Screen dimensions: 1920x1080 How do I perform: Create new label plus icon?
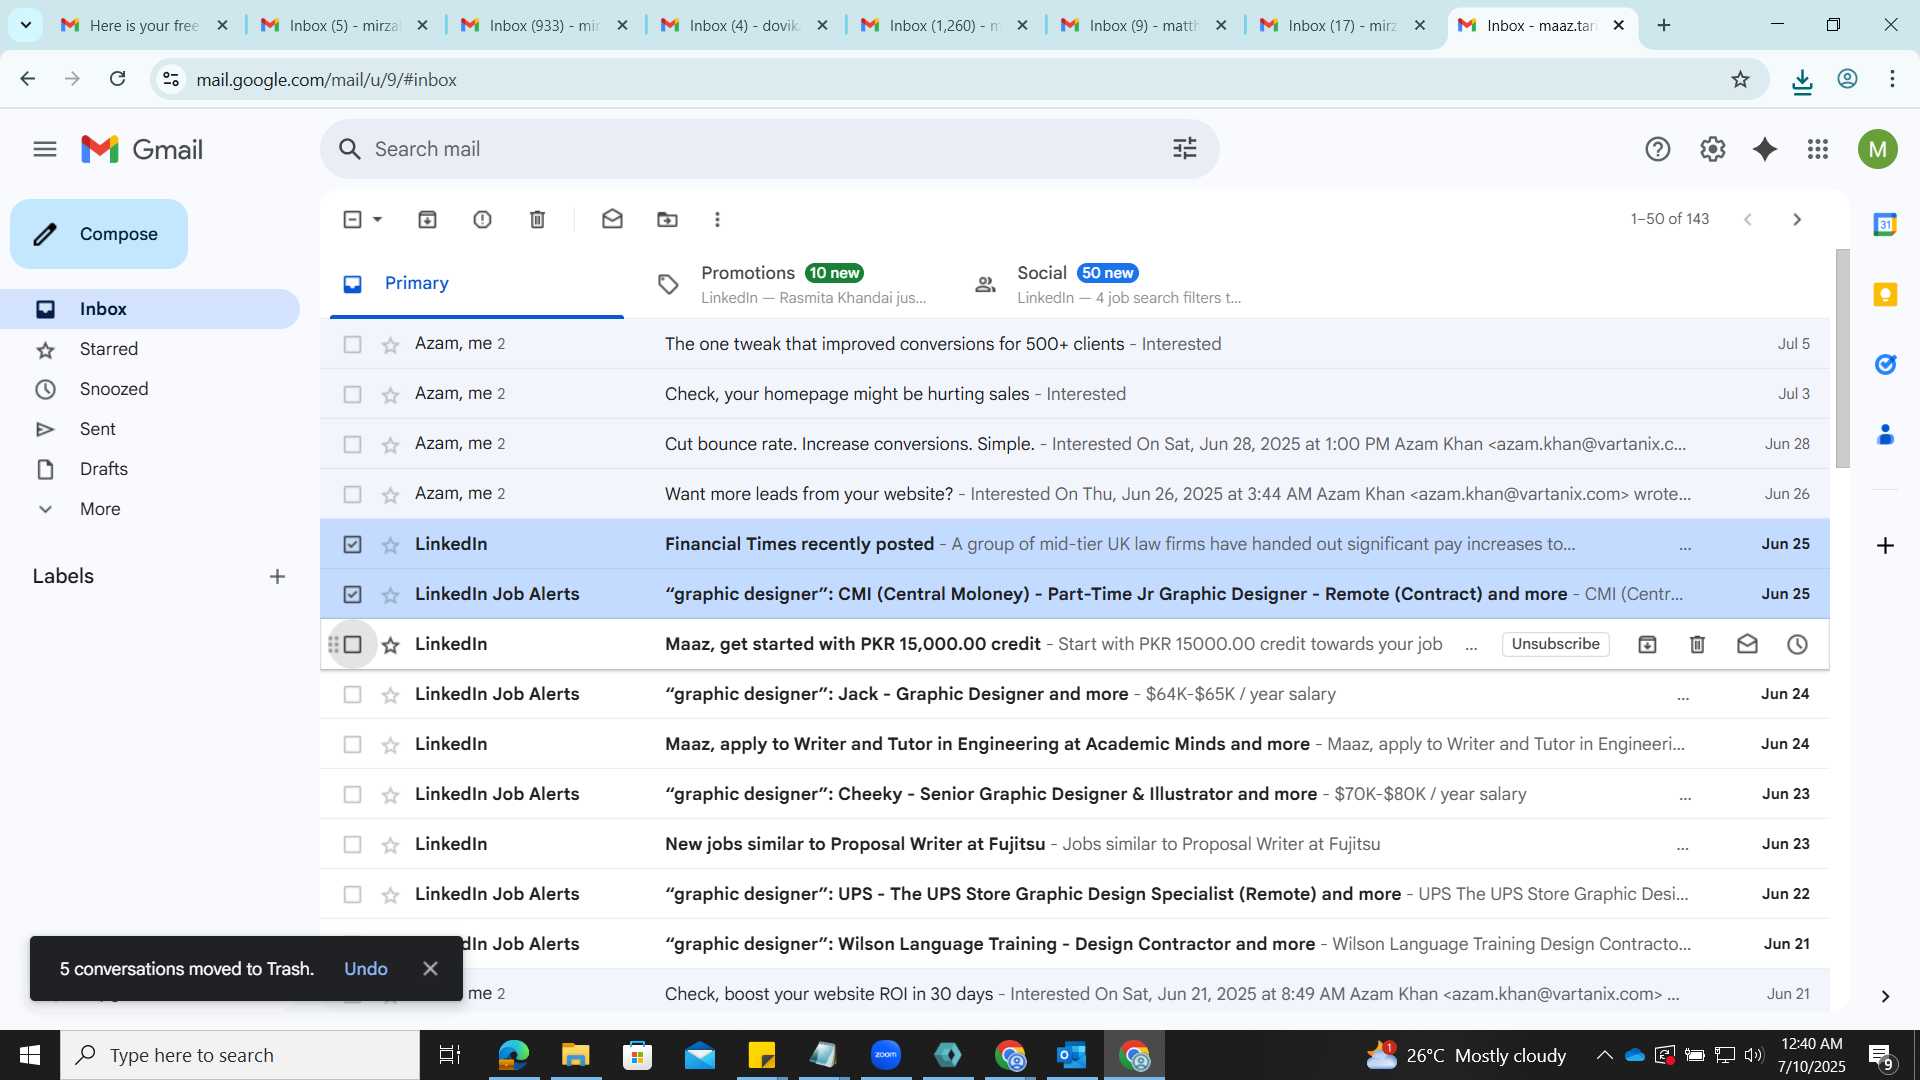point(277,576)
